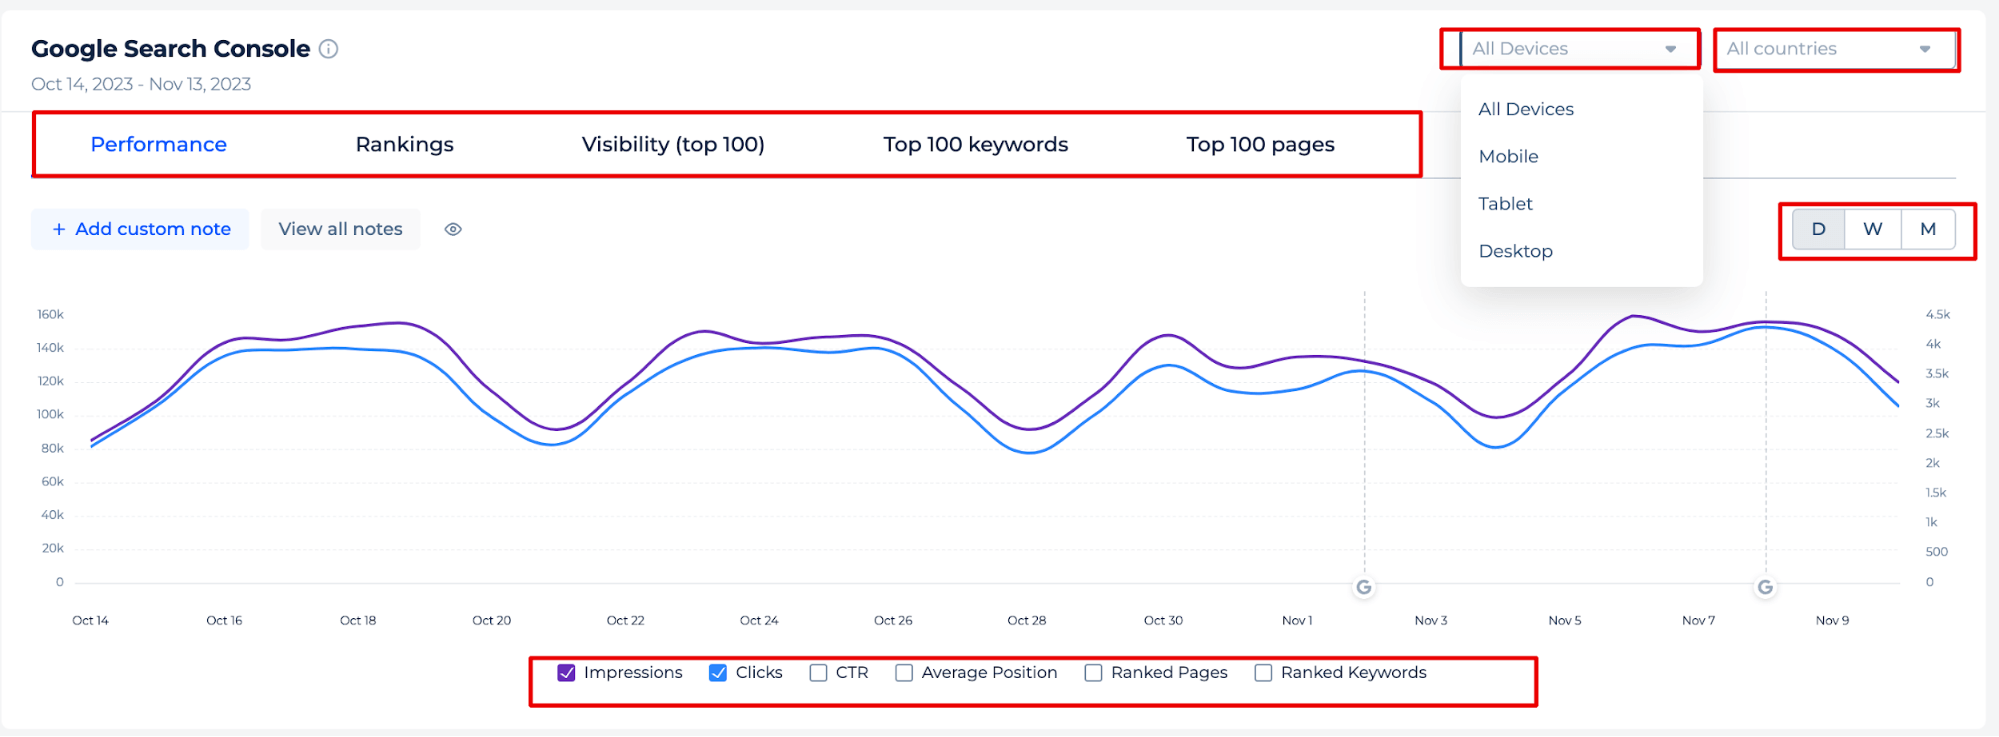1999x737 pixels.
Task: Click the Ranked Keywords legend label
Action: pyautogui.click(x=1354, y=673)
